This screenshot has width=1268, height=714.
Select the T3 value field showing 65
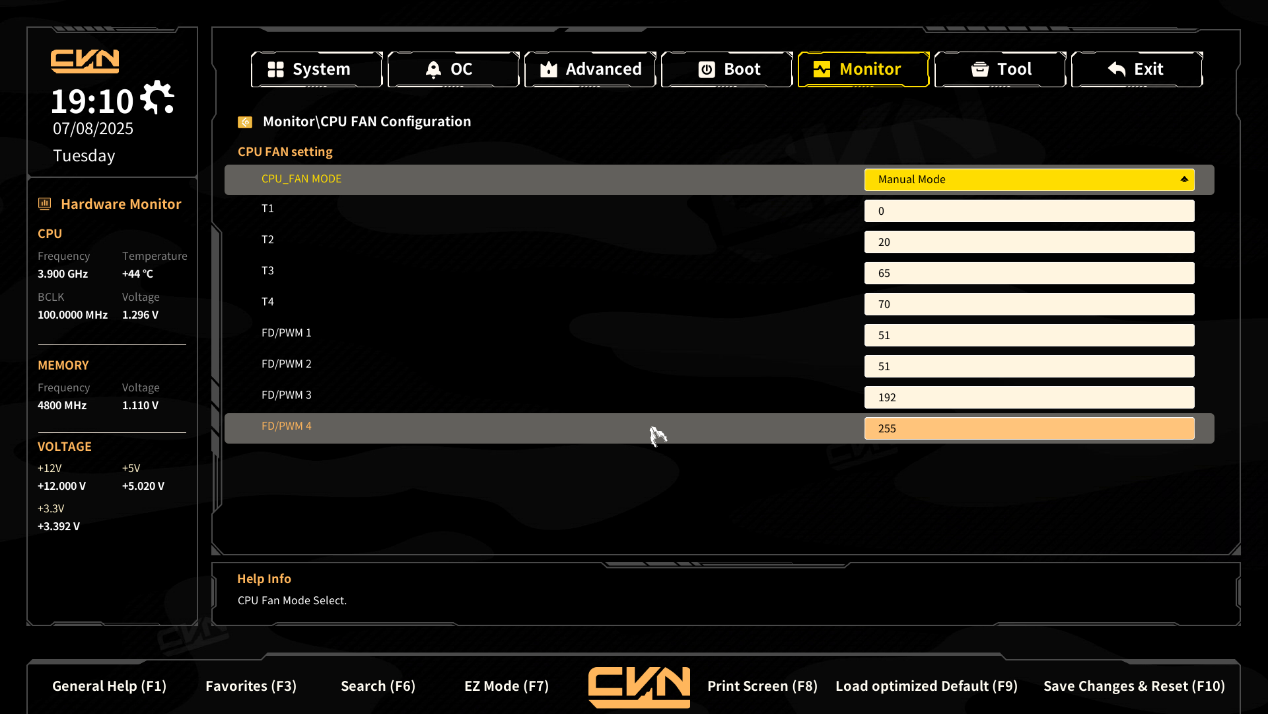coord(1029,273)
